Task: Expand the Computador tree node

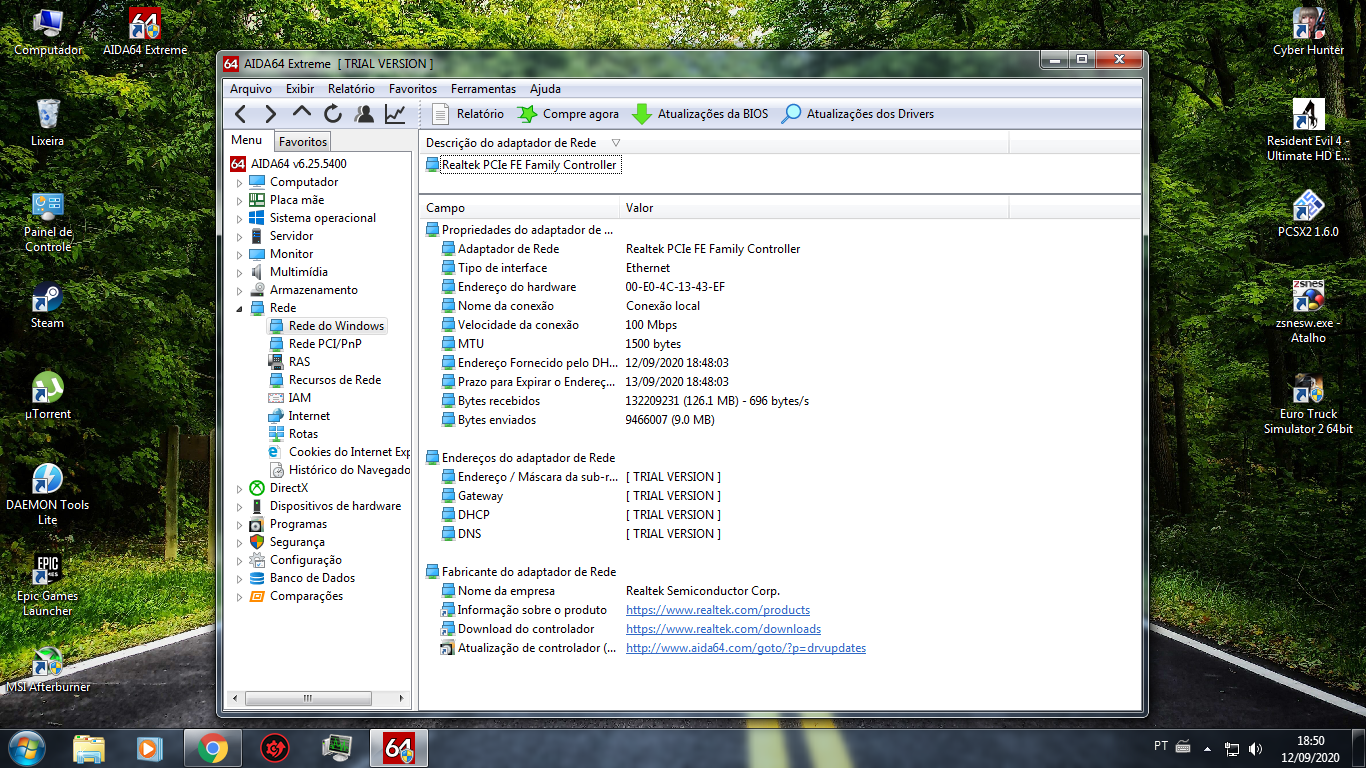Action: tap(239, 183)
